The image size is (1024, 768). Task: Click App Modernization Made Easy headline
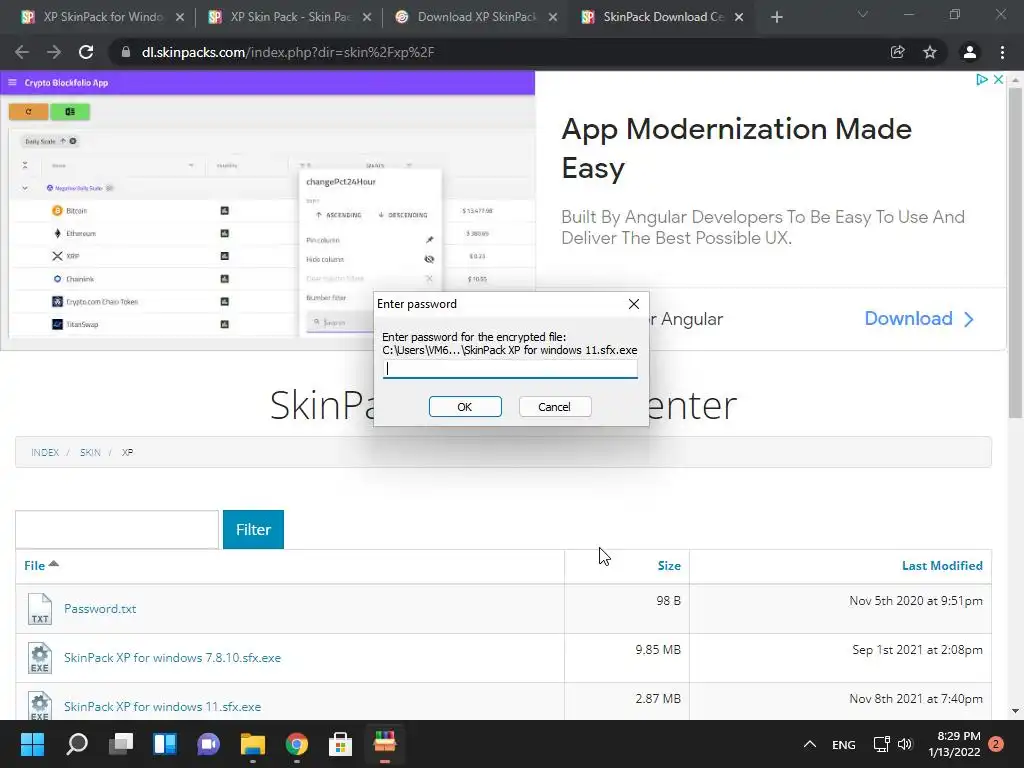pyautogui.click(x=736, y=148)
